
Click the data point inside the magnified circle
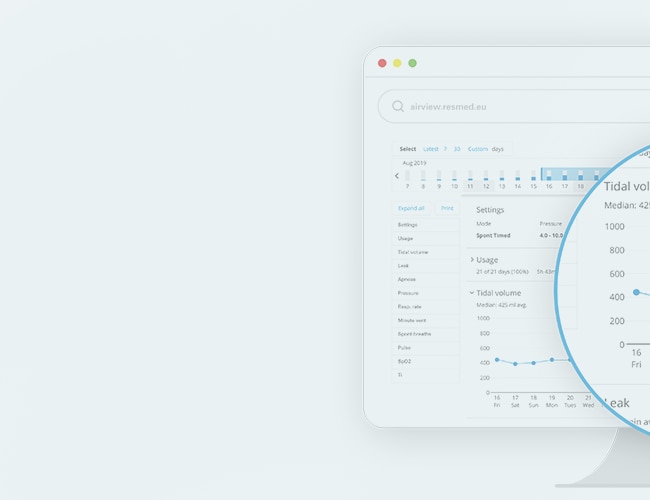pyautogui.click(x=636, y=292)
